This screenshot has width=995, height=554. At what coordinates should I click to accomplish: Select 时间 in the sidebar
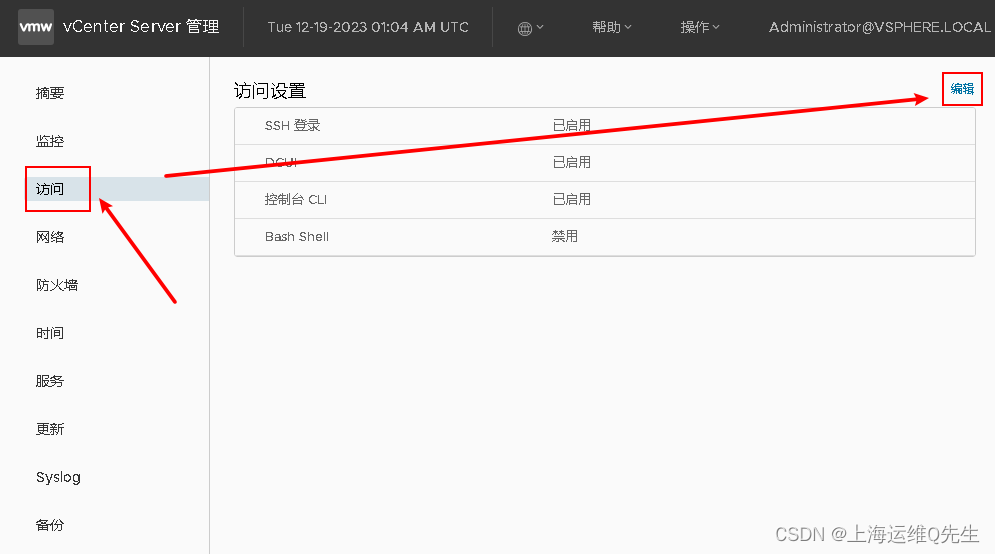click(x=49, y=333)
